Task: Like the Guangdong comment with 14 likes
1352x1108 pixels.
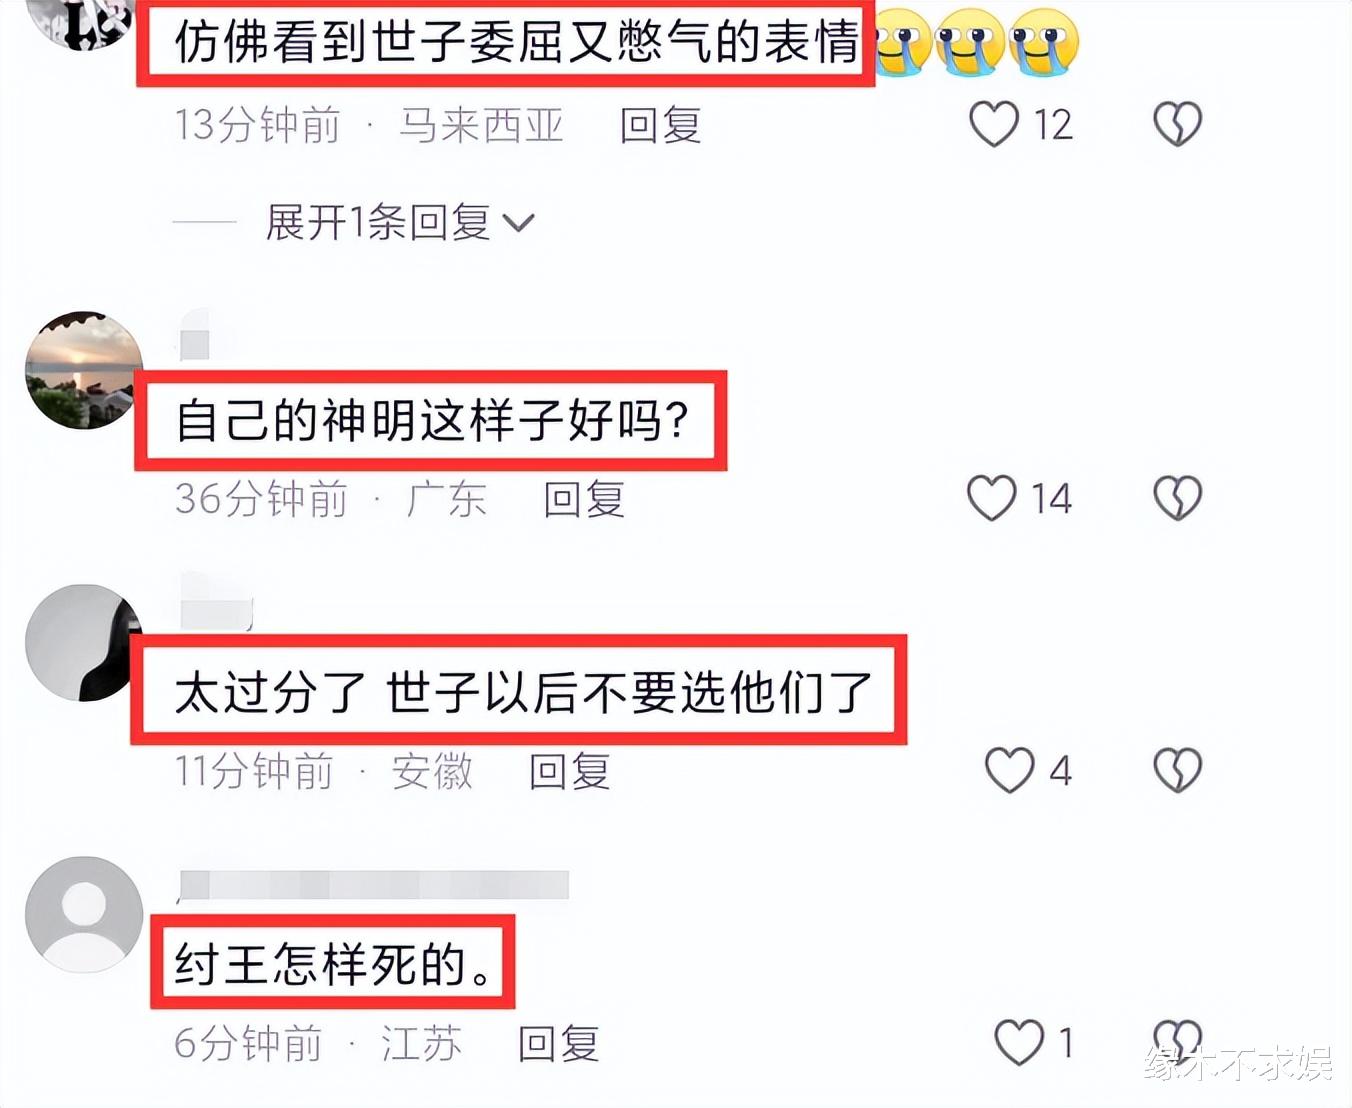Action: pos(992,498)
